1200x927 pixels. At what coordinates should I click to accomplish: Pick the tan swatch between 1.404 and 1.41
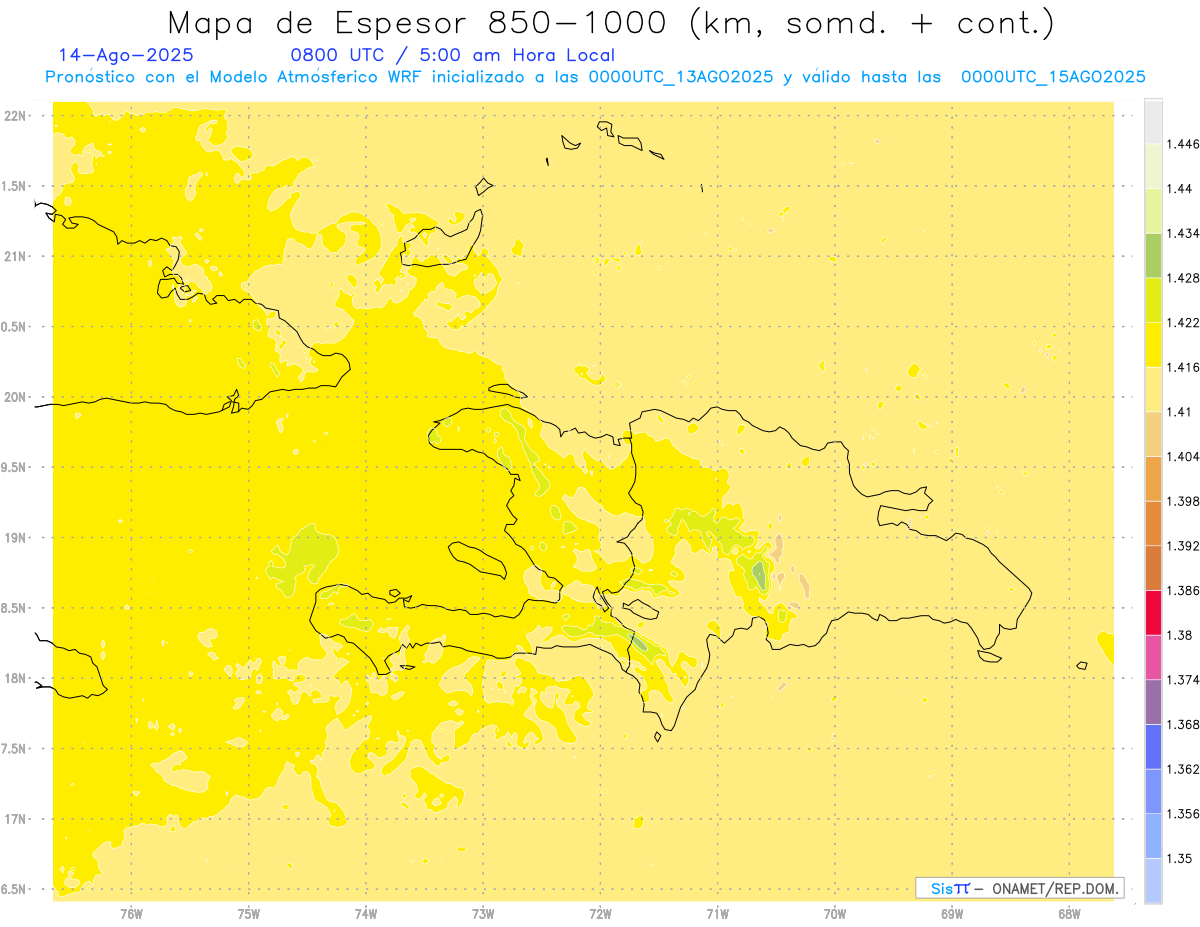point(1153,434)
